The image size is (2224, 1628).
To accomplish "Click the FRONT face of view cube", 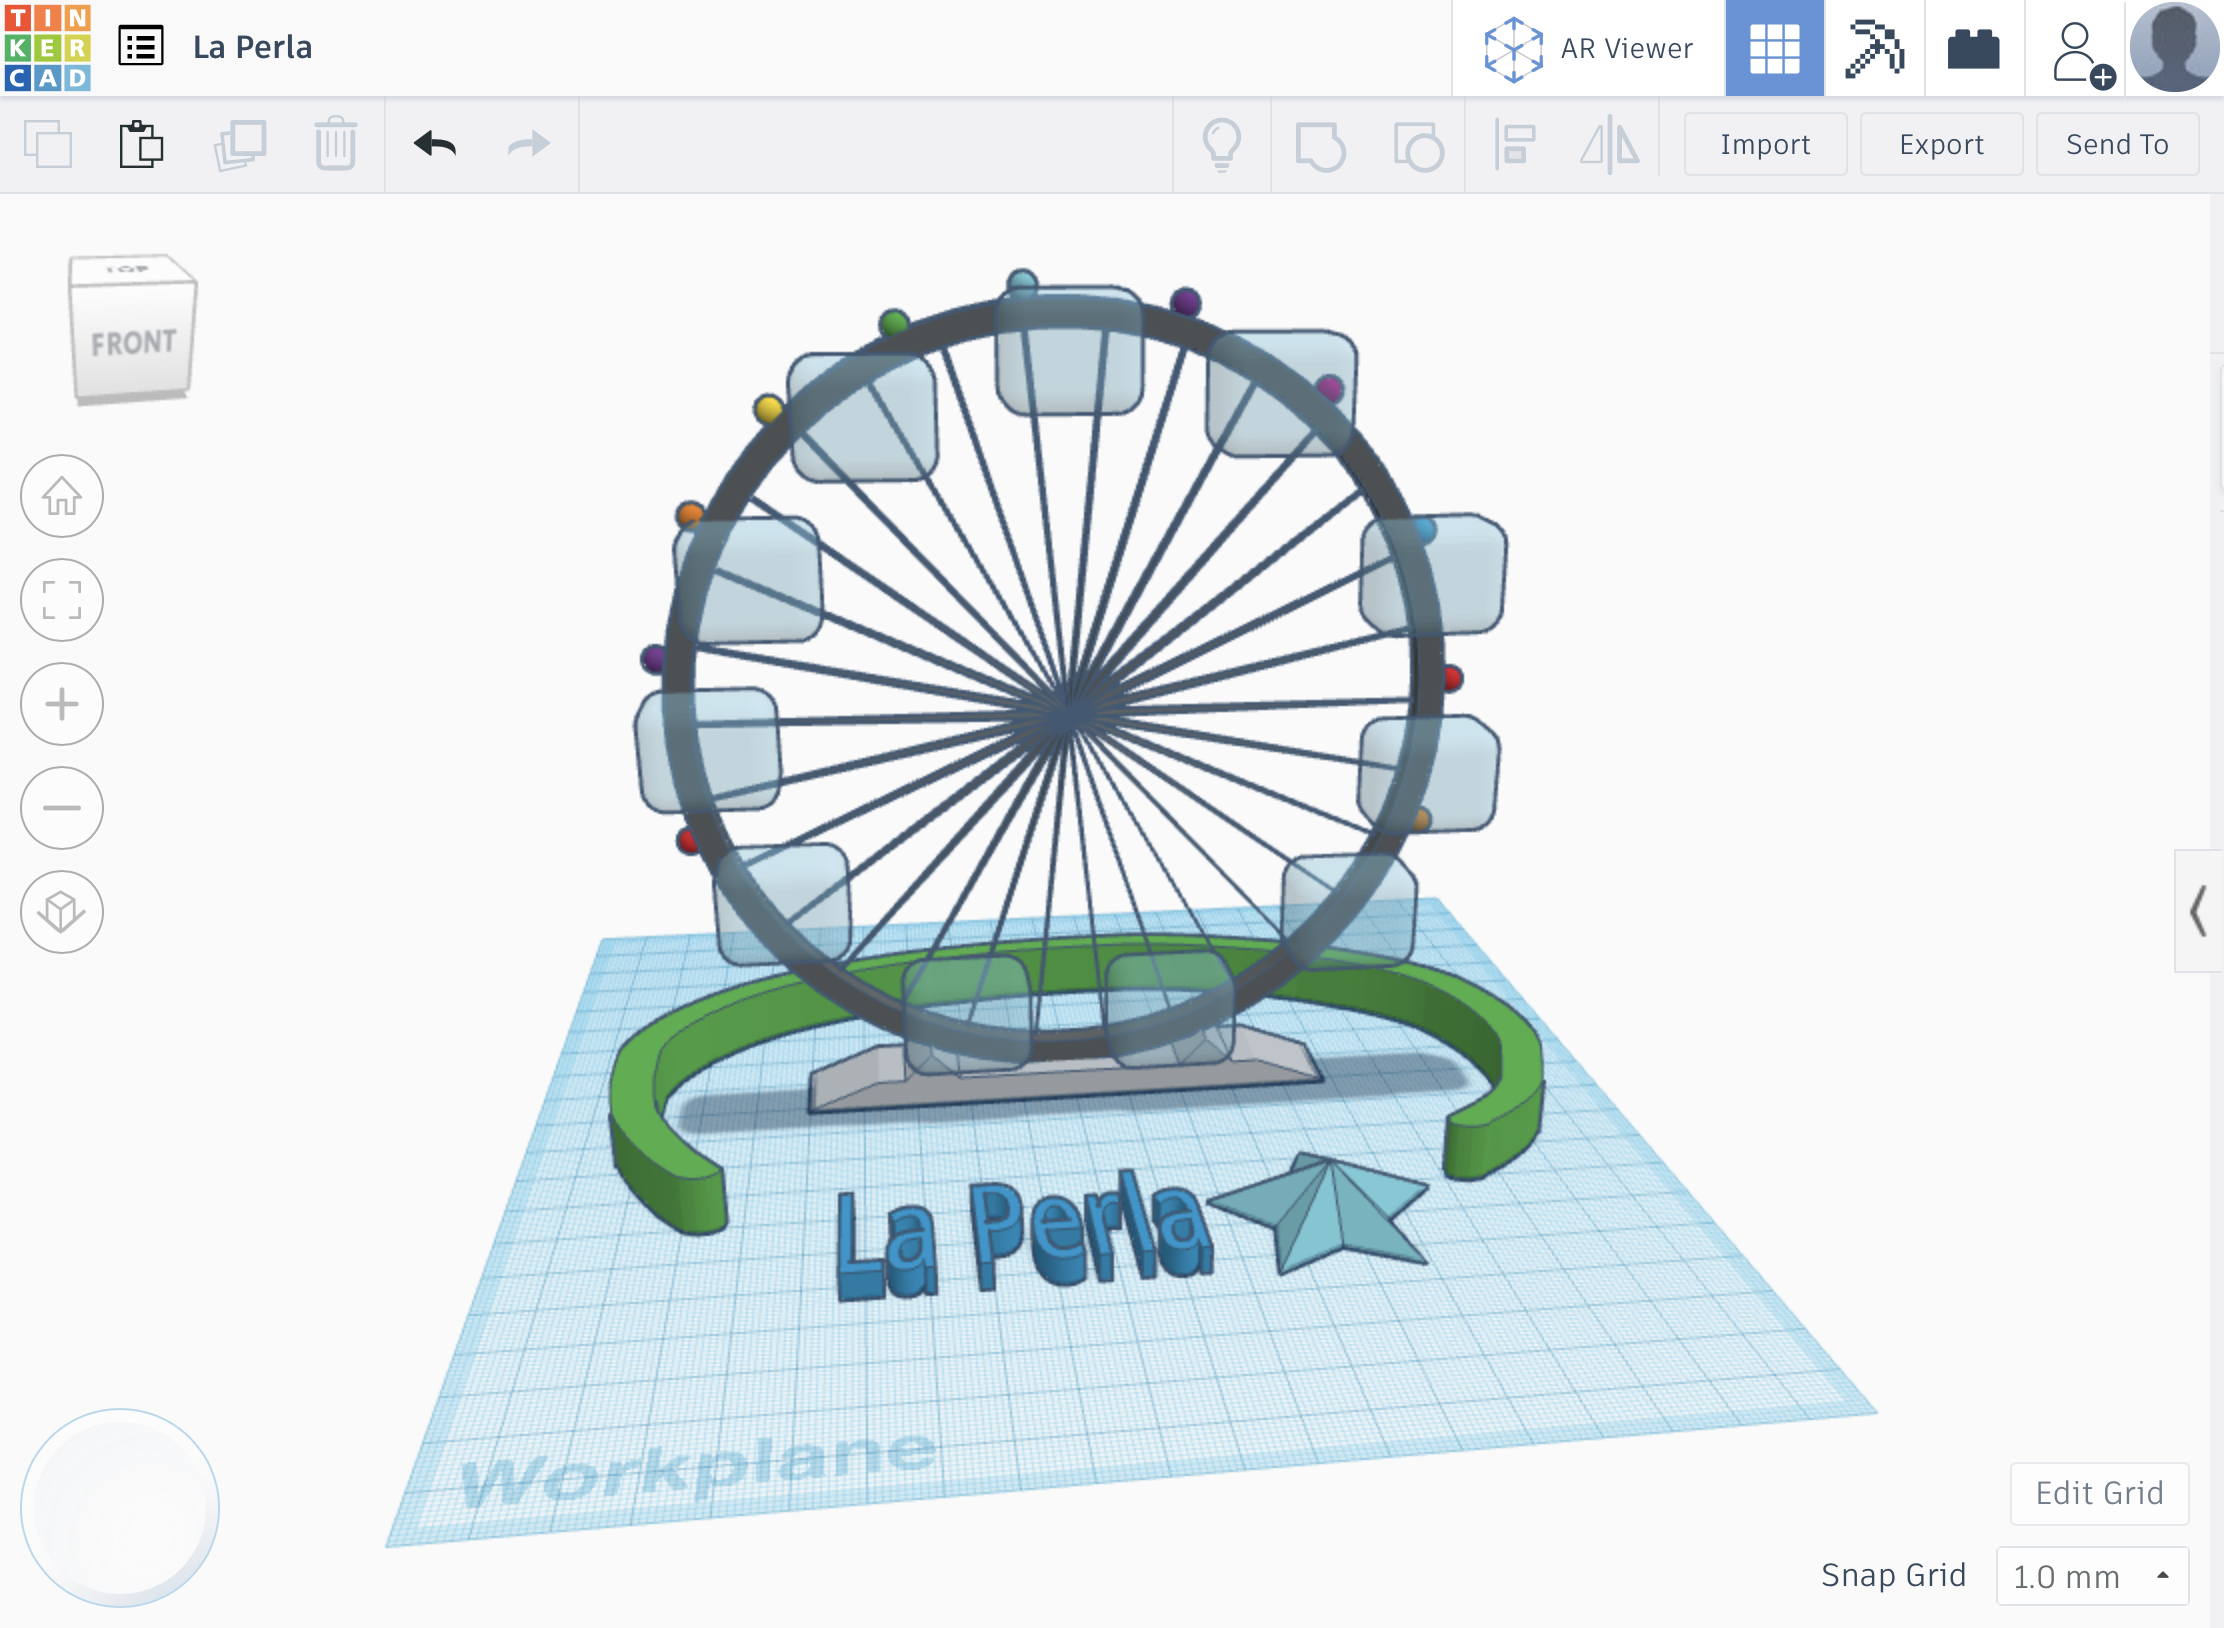I will [x=133, y=342].
